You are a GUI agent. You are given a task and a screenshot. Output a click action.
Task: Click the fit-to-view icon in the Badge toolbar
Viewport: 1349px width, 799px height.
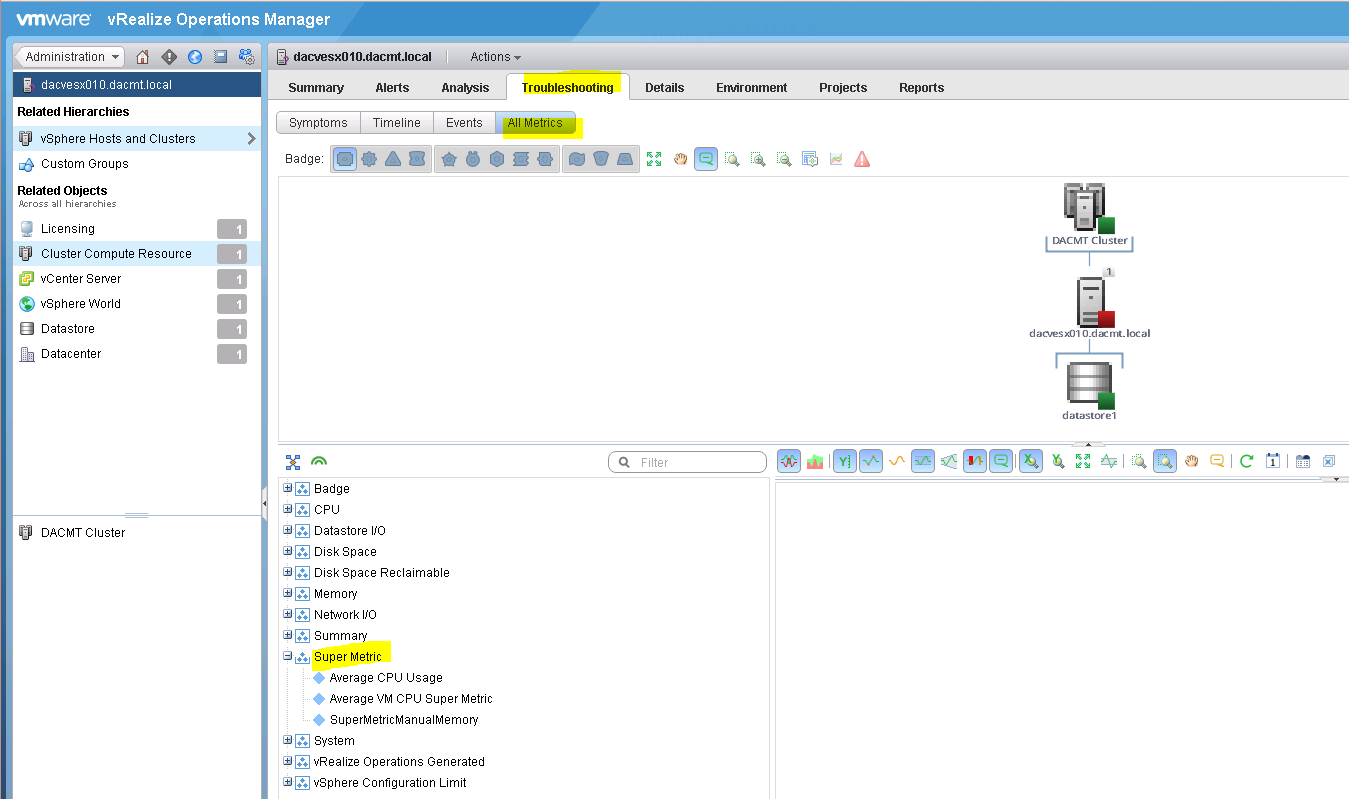654,159
